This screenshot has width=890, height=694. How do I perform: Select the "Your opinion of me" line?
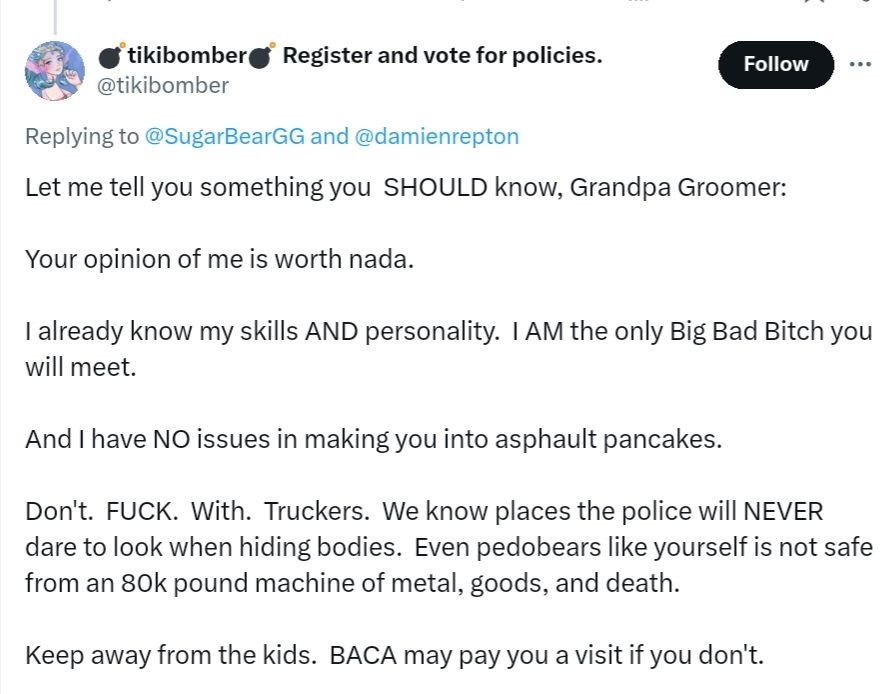click(219, 259)
